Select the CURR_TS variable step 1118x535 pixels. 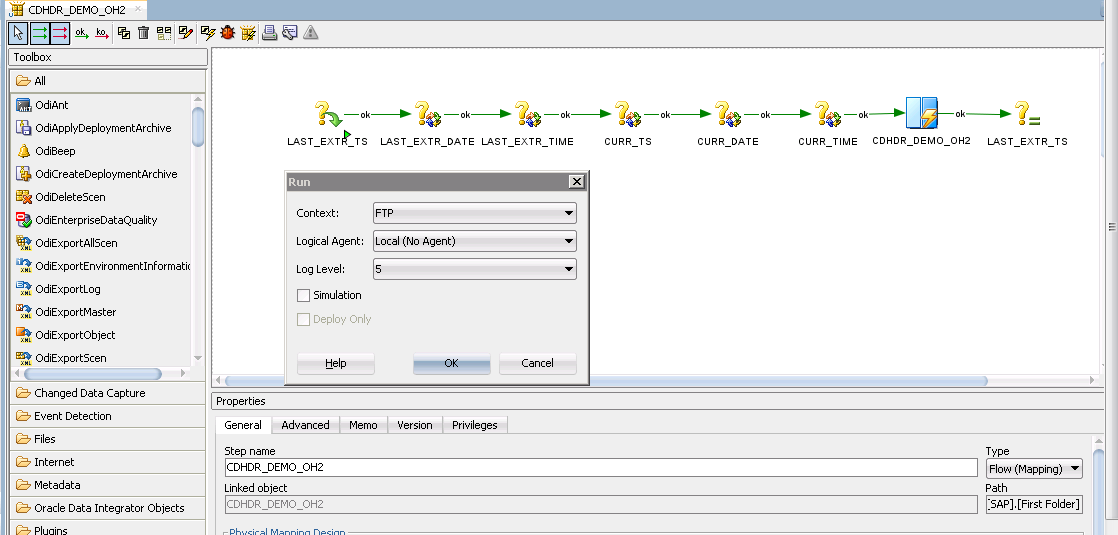click(627, 115)
